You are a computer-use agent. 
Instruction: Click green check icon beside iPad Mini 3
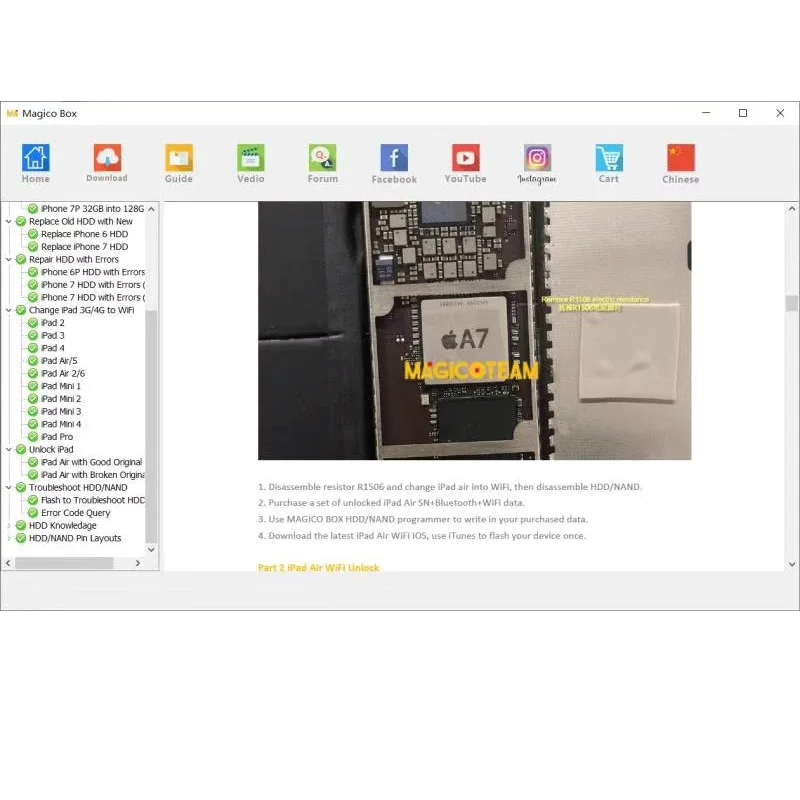[x=33, y=412]
